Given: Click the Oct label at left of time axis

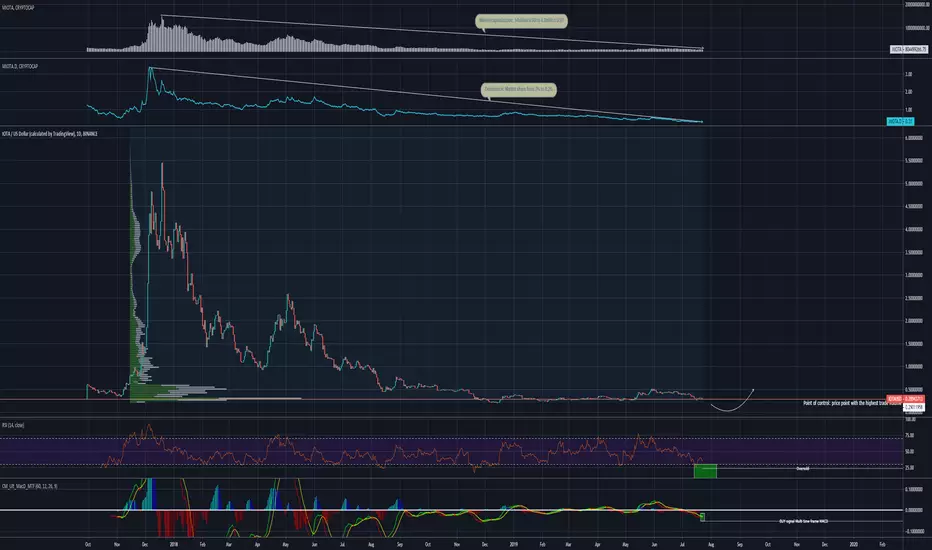Looking at the screenshot, I should (88, 544).
